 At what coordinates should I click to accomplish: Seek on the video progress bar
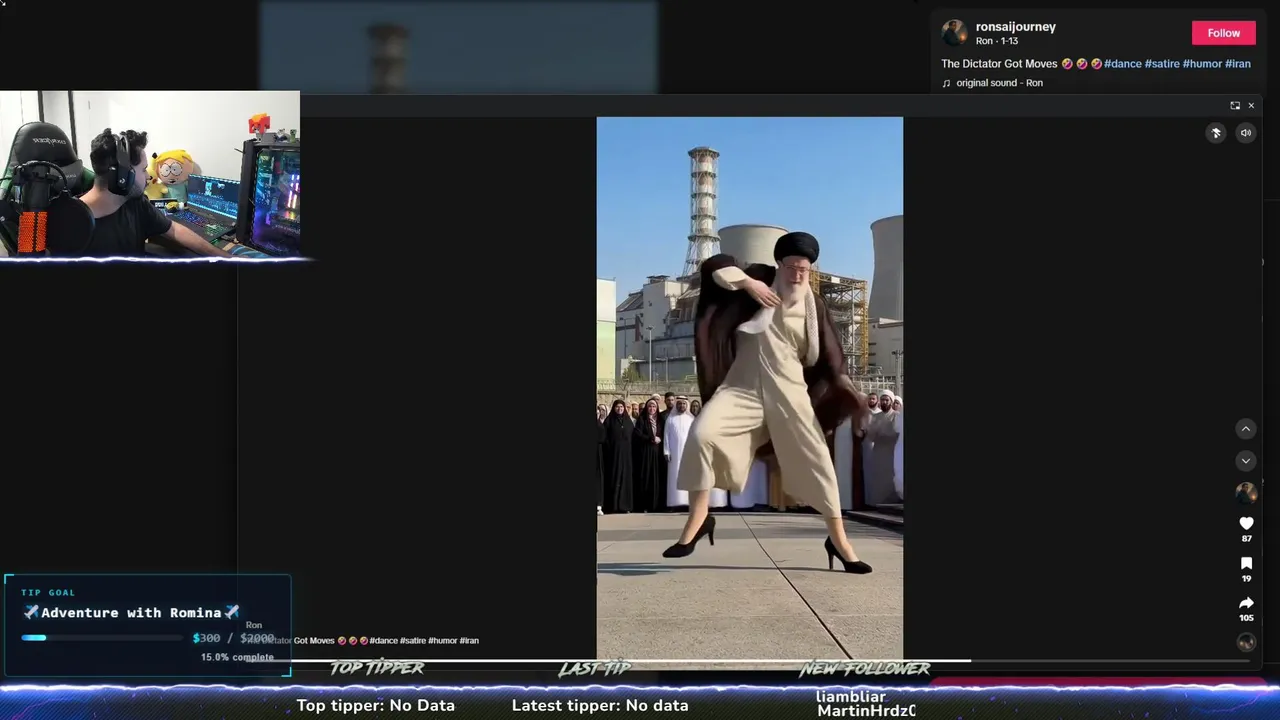pos(749,660)
